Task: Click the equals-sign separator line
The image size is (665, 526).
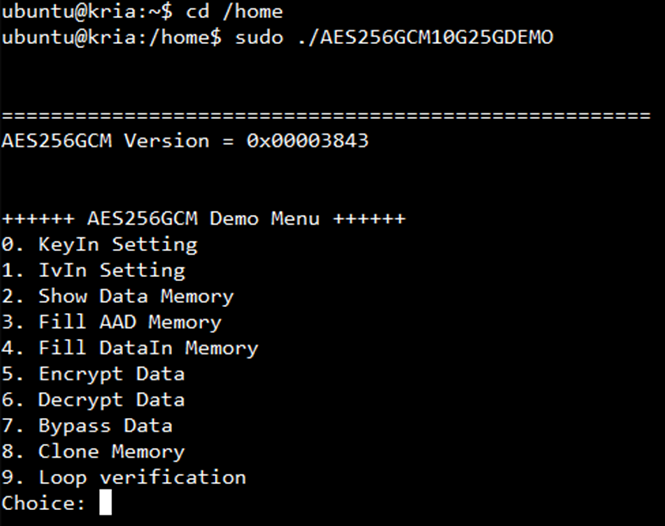Action: pyautogui.click(x=326, y=115)
